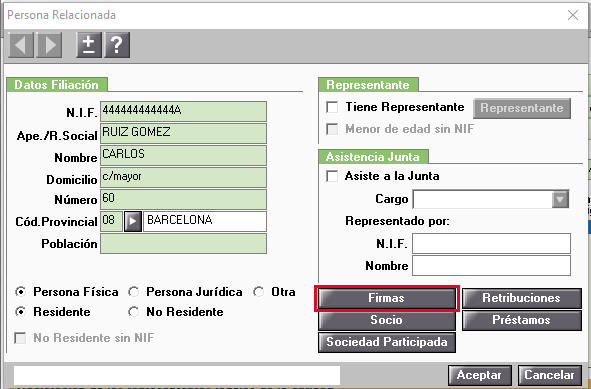Choose No Residente radio option
This screenshot has height=389, width=591.
(x=133, y=312)
